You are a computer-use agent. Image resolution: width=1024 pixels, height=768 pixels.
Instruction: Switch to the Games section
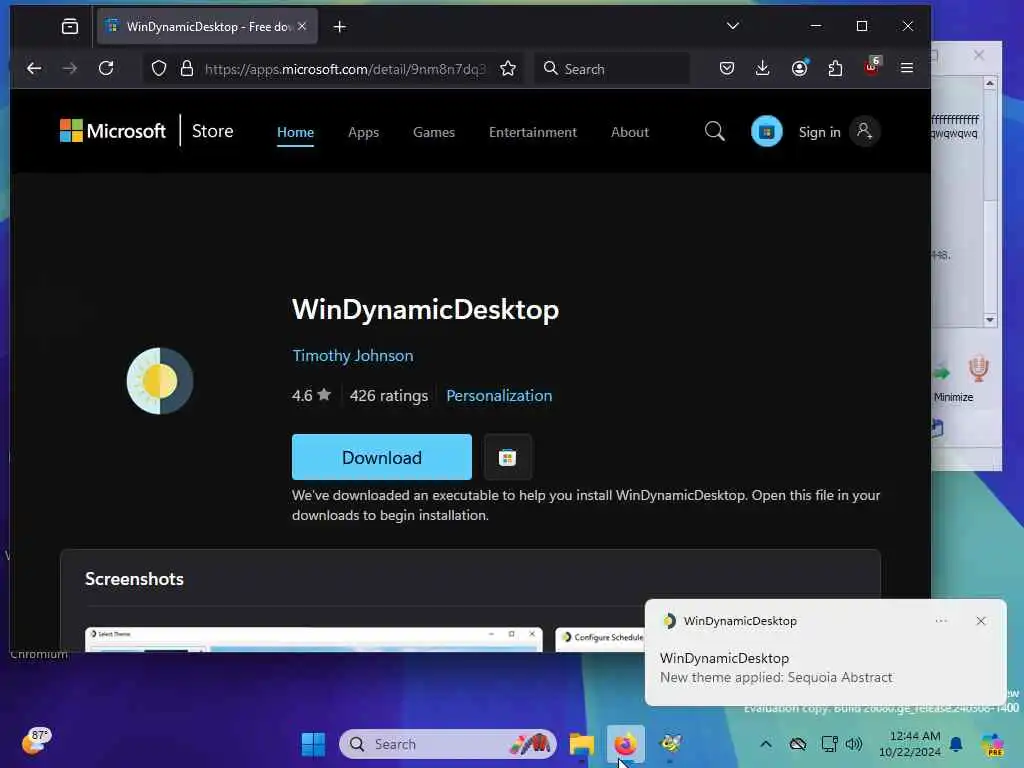(434, 132)
